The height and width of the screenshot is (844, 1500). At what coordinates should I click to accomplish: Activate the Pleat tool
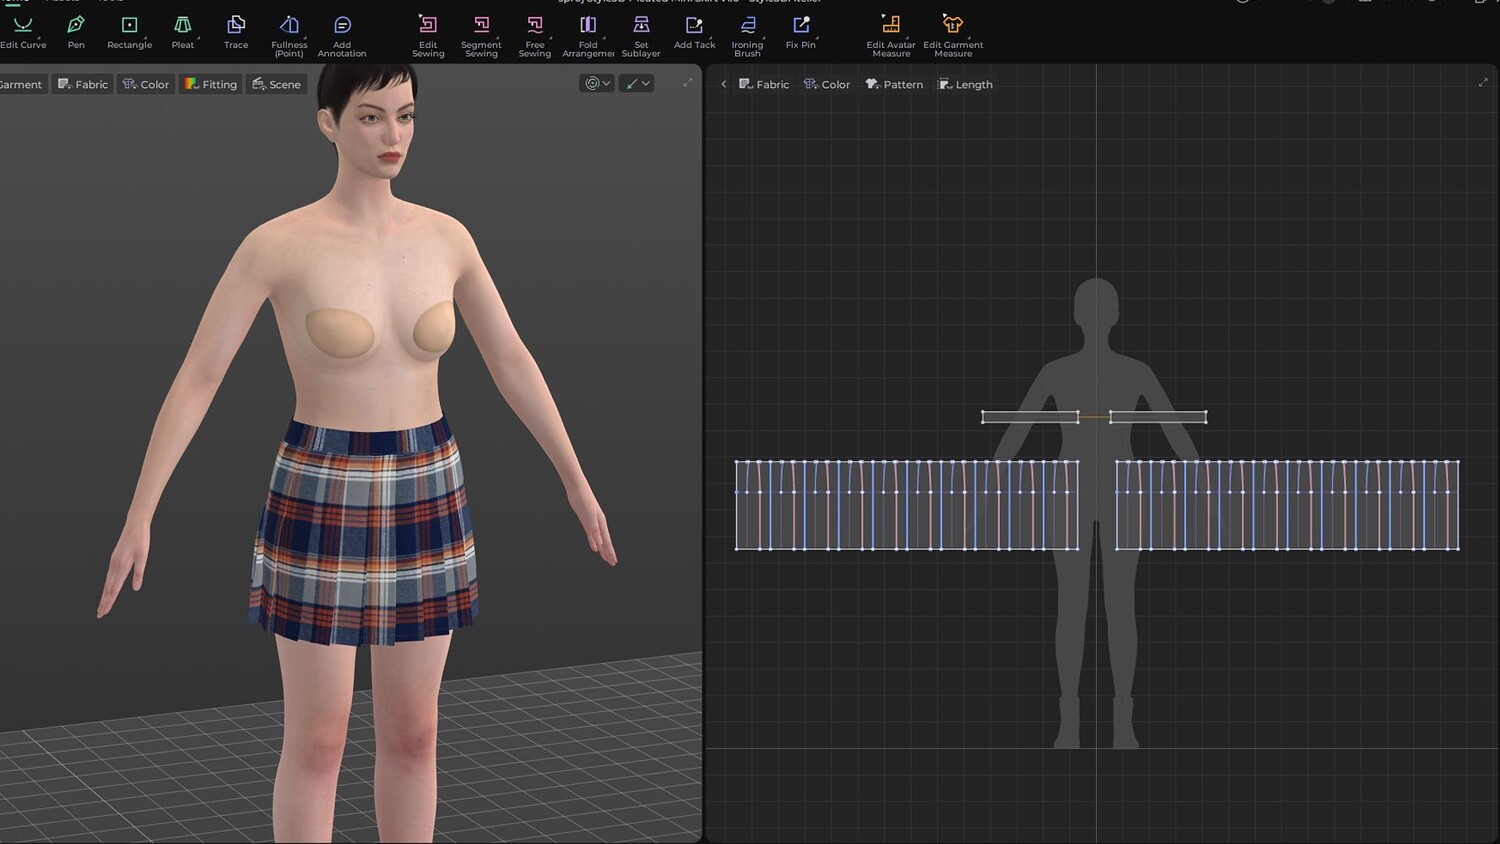point(183,32)
